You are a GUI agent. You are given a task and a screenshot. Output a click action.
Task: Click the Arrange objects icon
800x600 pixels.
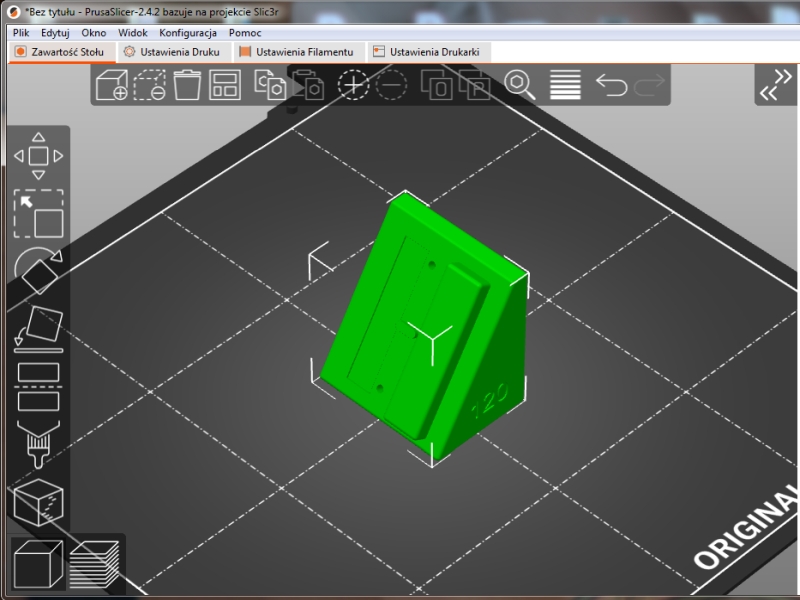(226, 85)
